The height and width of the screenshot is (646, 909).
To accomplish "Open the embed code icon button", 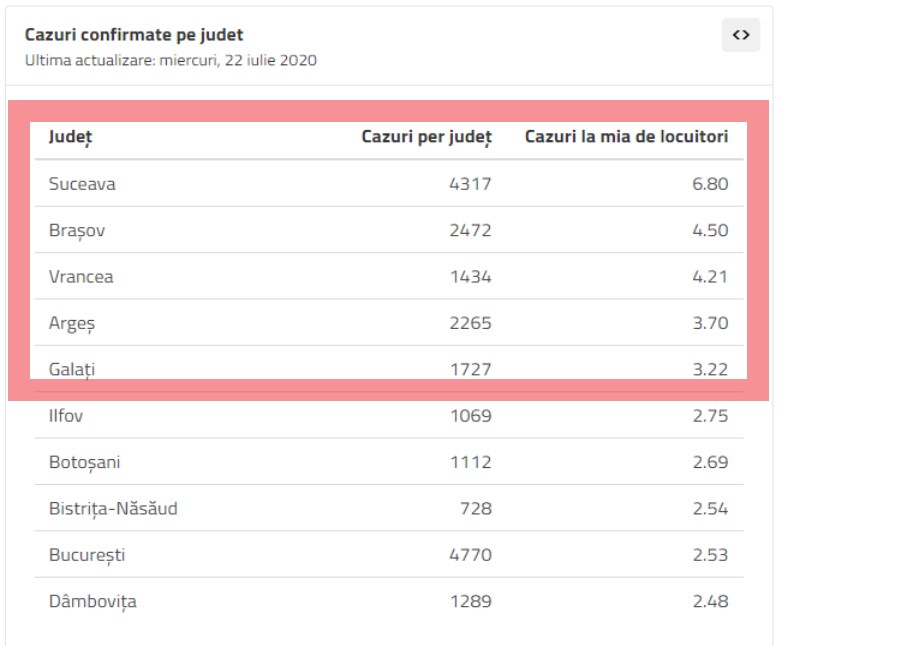I will click(740, 35).
